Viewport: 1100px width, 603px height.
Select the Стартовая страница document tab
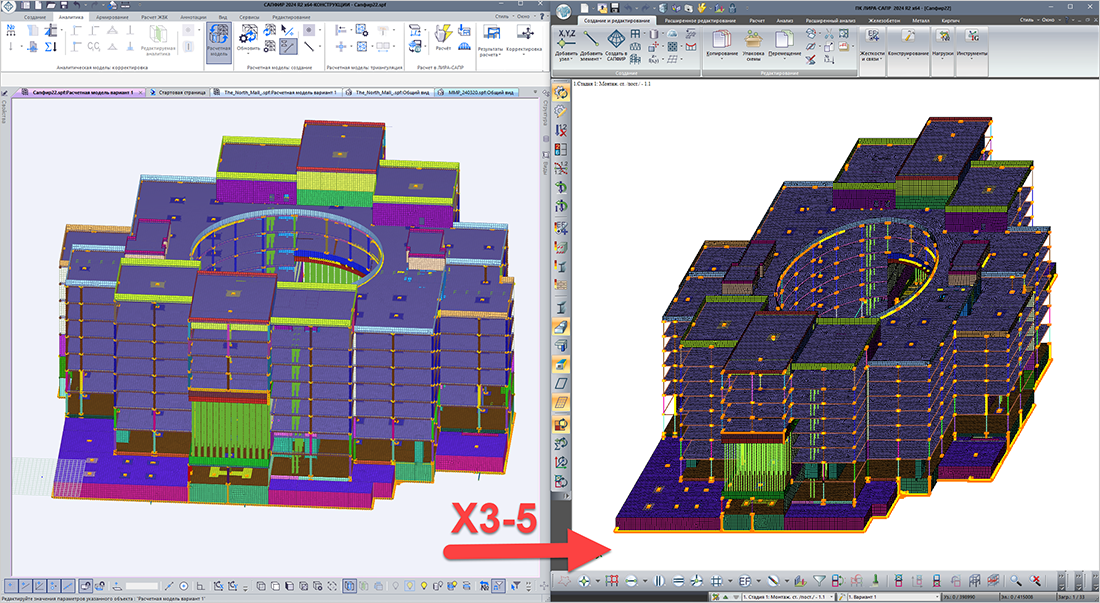179,92
